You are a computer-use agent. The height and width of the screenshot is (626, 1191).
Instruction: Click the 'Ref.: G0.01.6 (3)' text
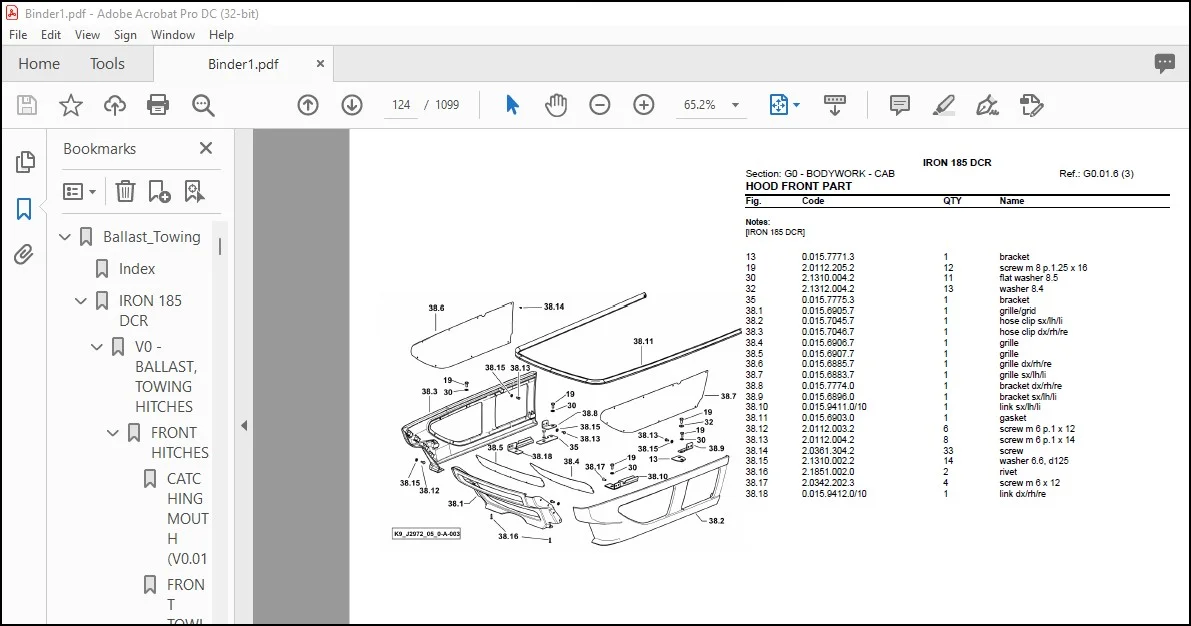1096,174
